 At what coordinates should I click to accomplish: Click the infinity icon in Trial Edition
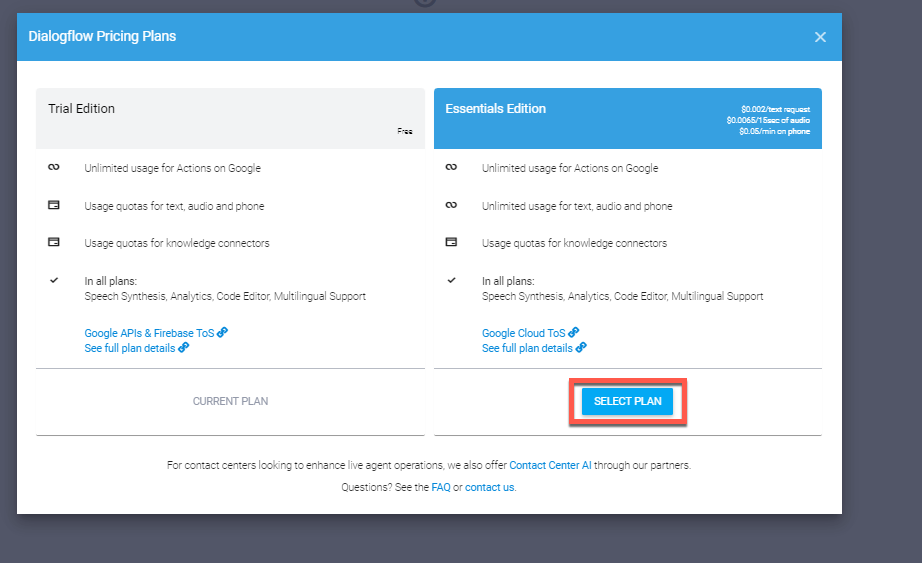tap(54, 168)
